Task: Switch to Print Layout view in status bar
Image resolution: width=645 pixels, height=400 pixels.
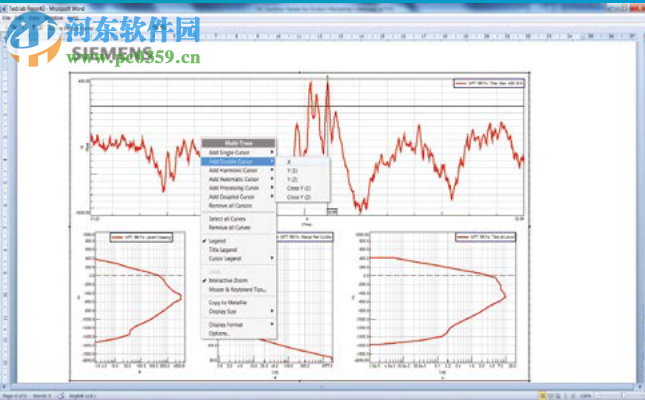Action: pyautogui.click(x=543, y=396)
